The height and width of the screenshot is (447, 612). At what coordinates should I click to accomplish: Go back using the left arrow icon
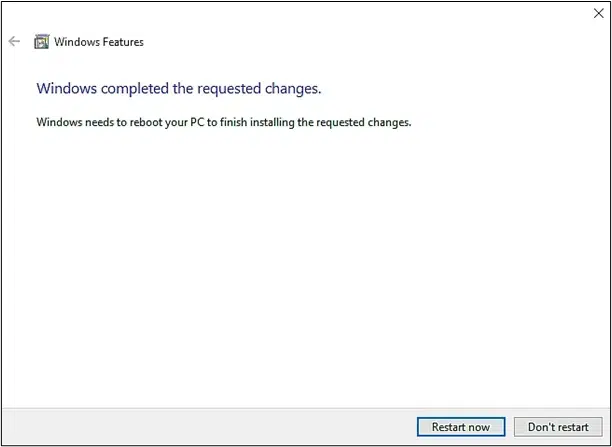(14, 41)
